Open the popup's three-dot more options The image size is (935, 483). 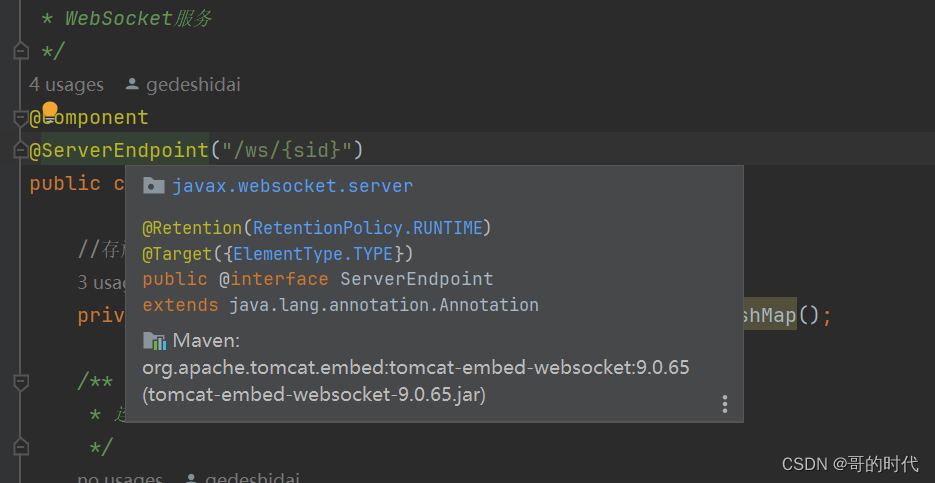pos(725,404)
